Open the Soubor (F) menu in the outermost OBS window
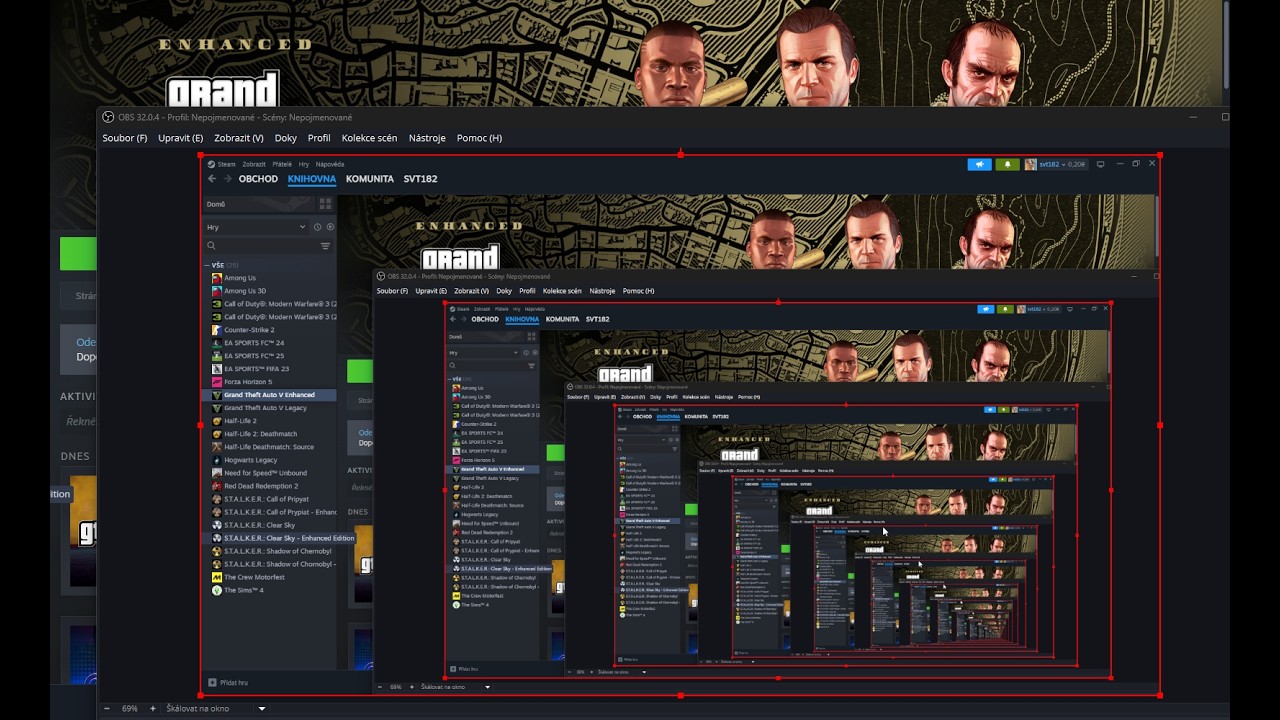1280x720 pixels. pyautogui.click(x=124, y=138)
